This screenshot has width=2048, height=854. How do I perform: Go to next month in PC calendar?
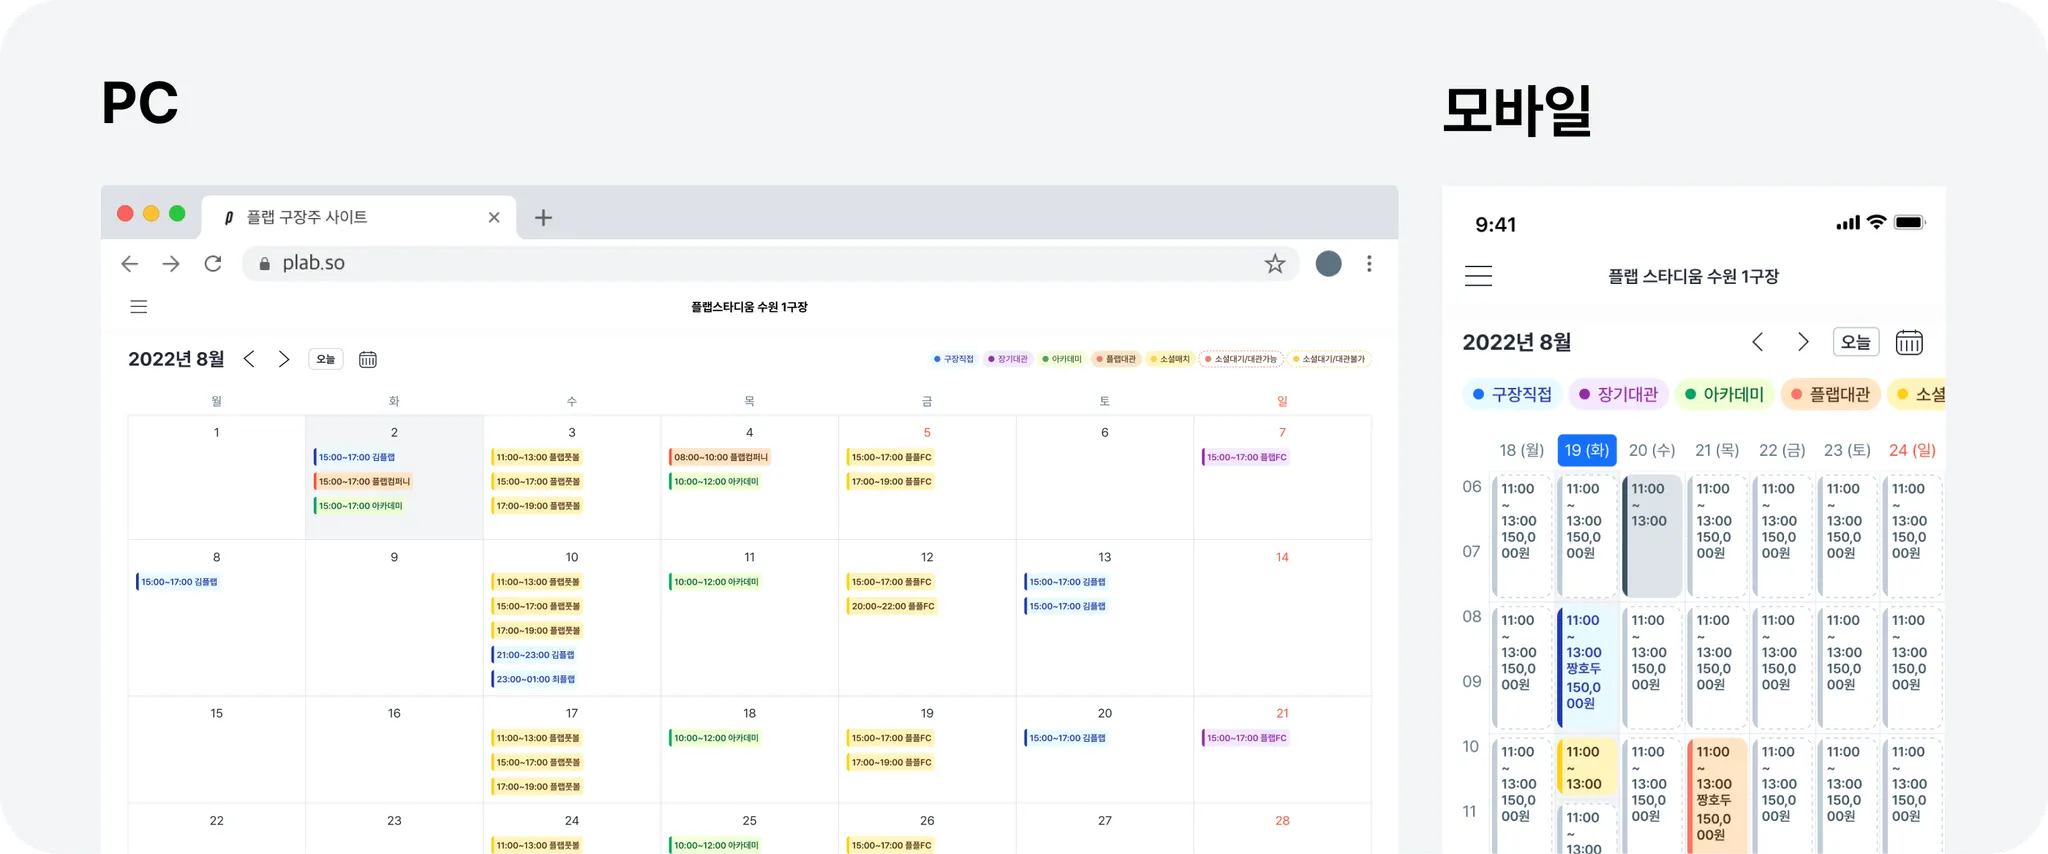(284, 359)
